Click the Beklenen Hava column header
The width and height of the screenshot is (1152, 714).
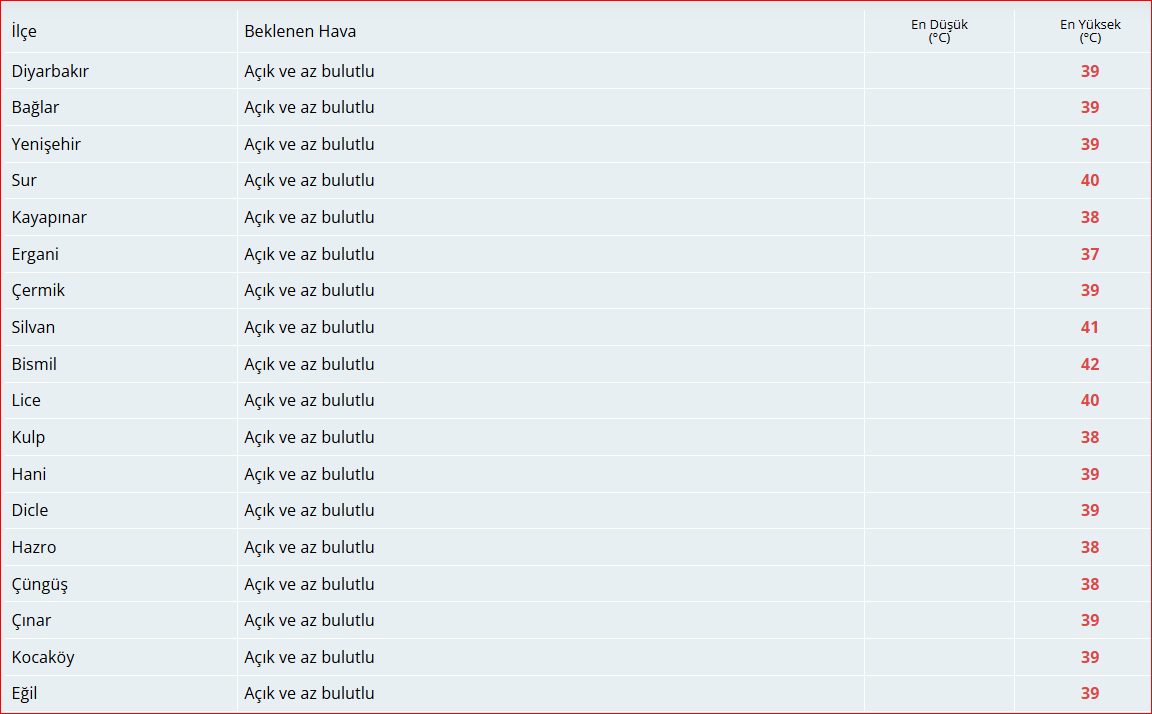[300, 32]
